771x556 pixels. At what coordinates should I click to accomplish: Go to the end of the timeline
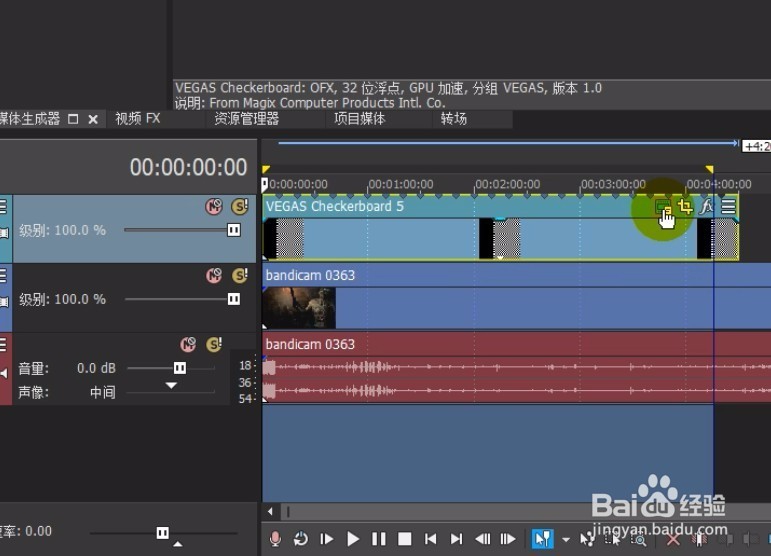(456, 539)
